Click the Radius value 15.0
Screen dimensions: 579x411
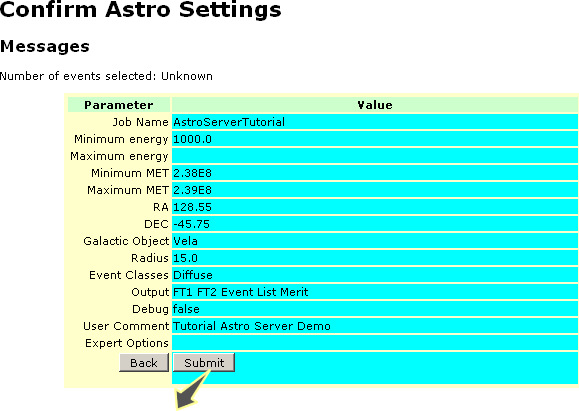[185, 258]
